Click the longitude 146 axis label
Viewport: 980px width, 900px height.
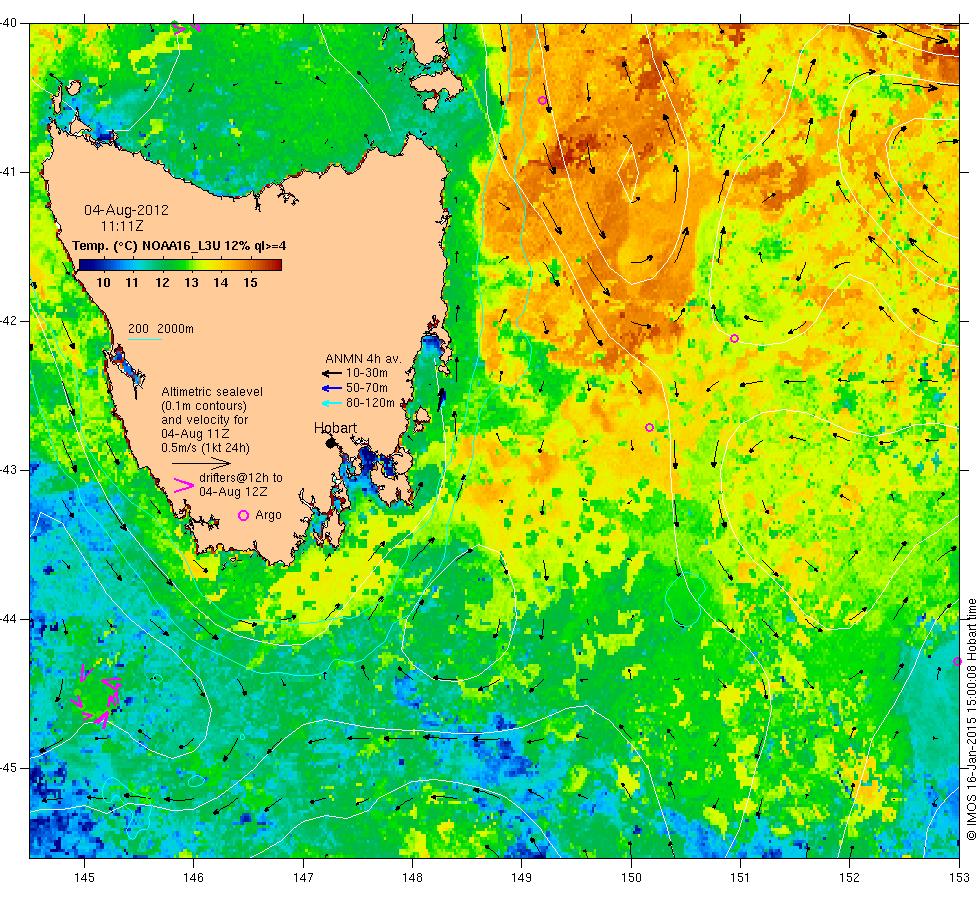[x=194, y=878]
